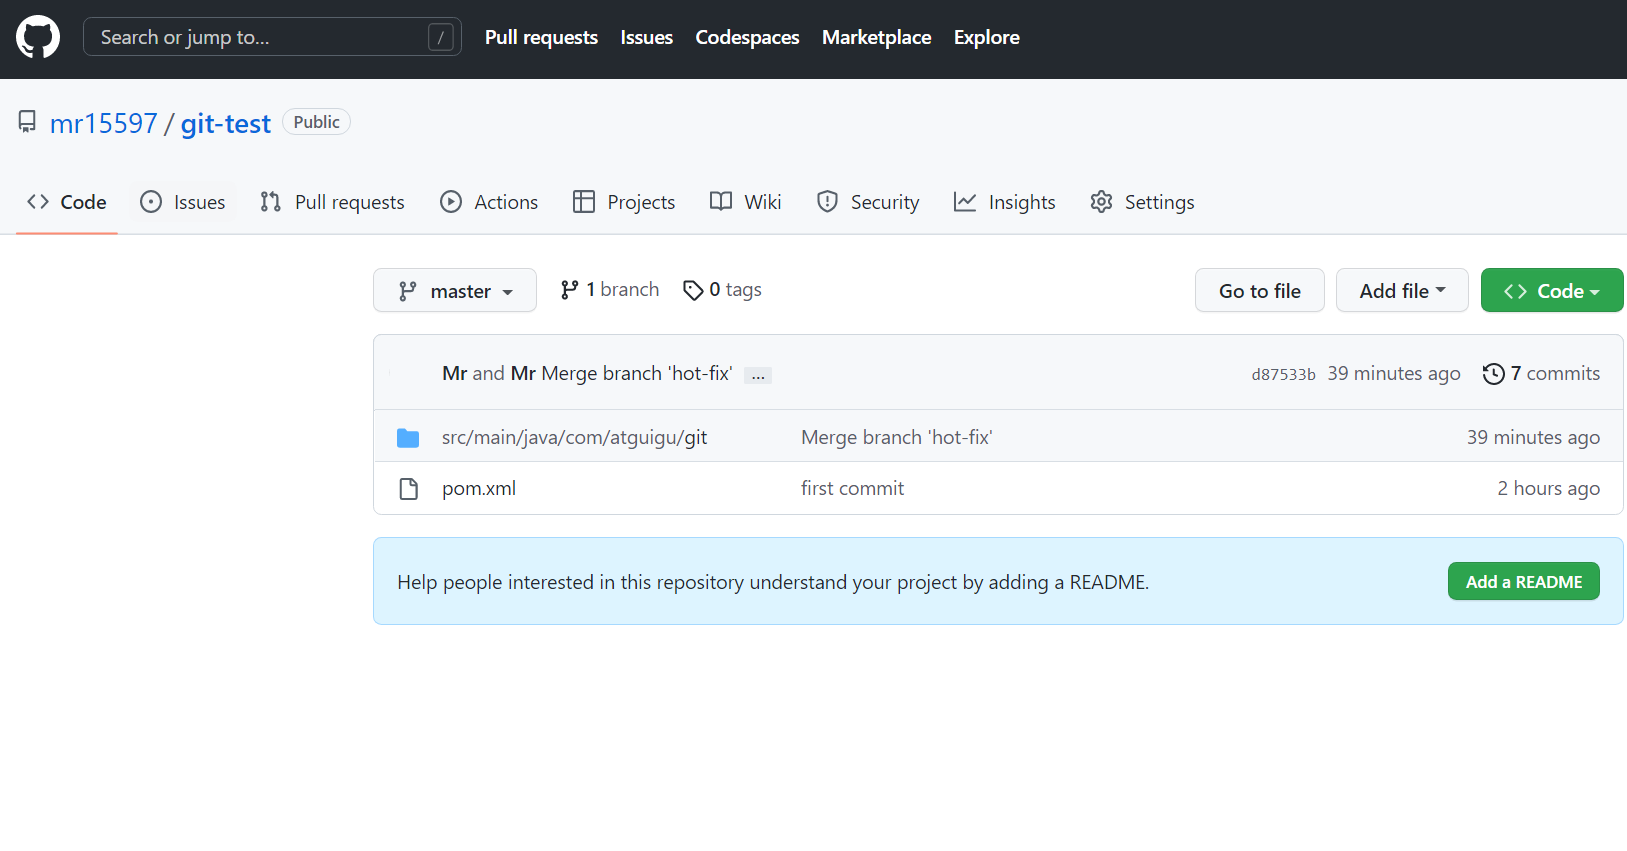Click the Projects tab table icon
The image size is (1627, 851).
click(584, 202)
